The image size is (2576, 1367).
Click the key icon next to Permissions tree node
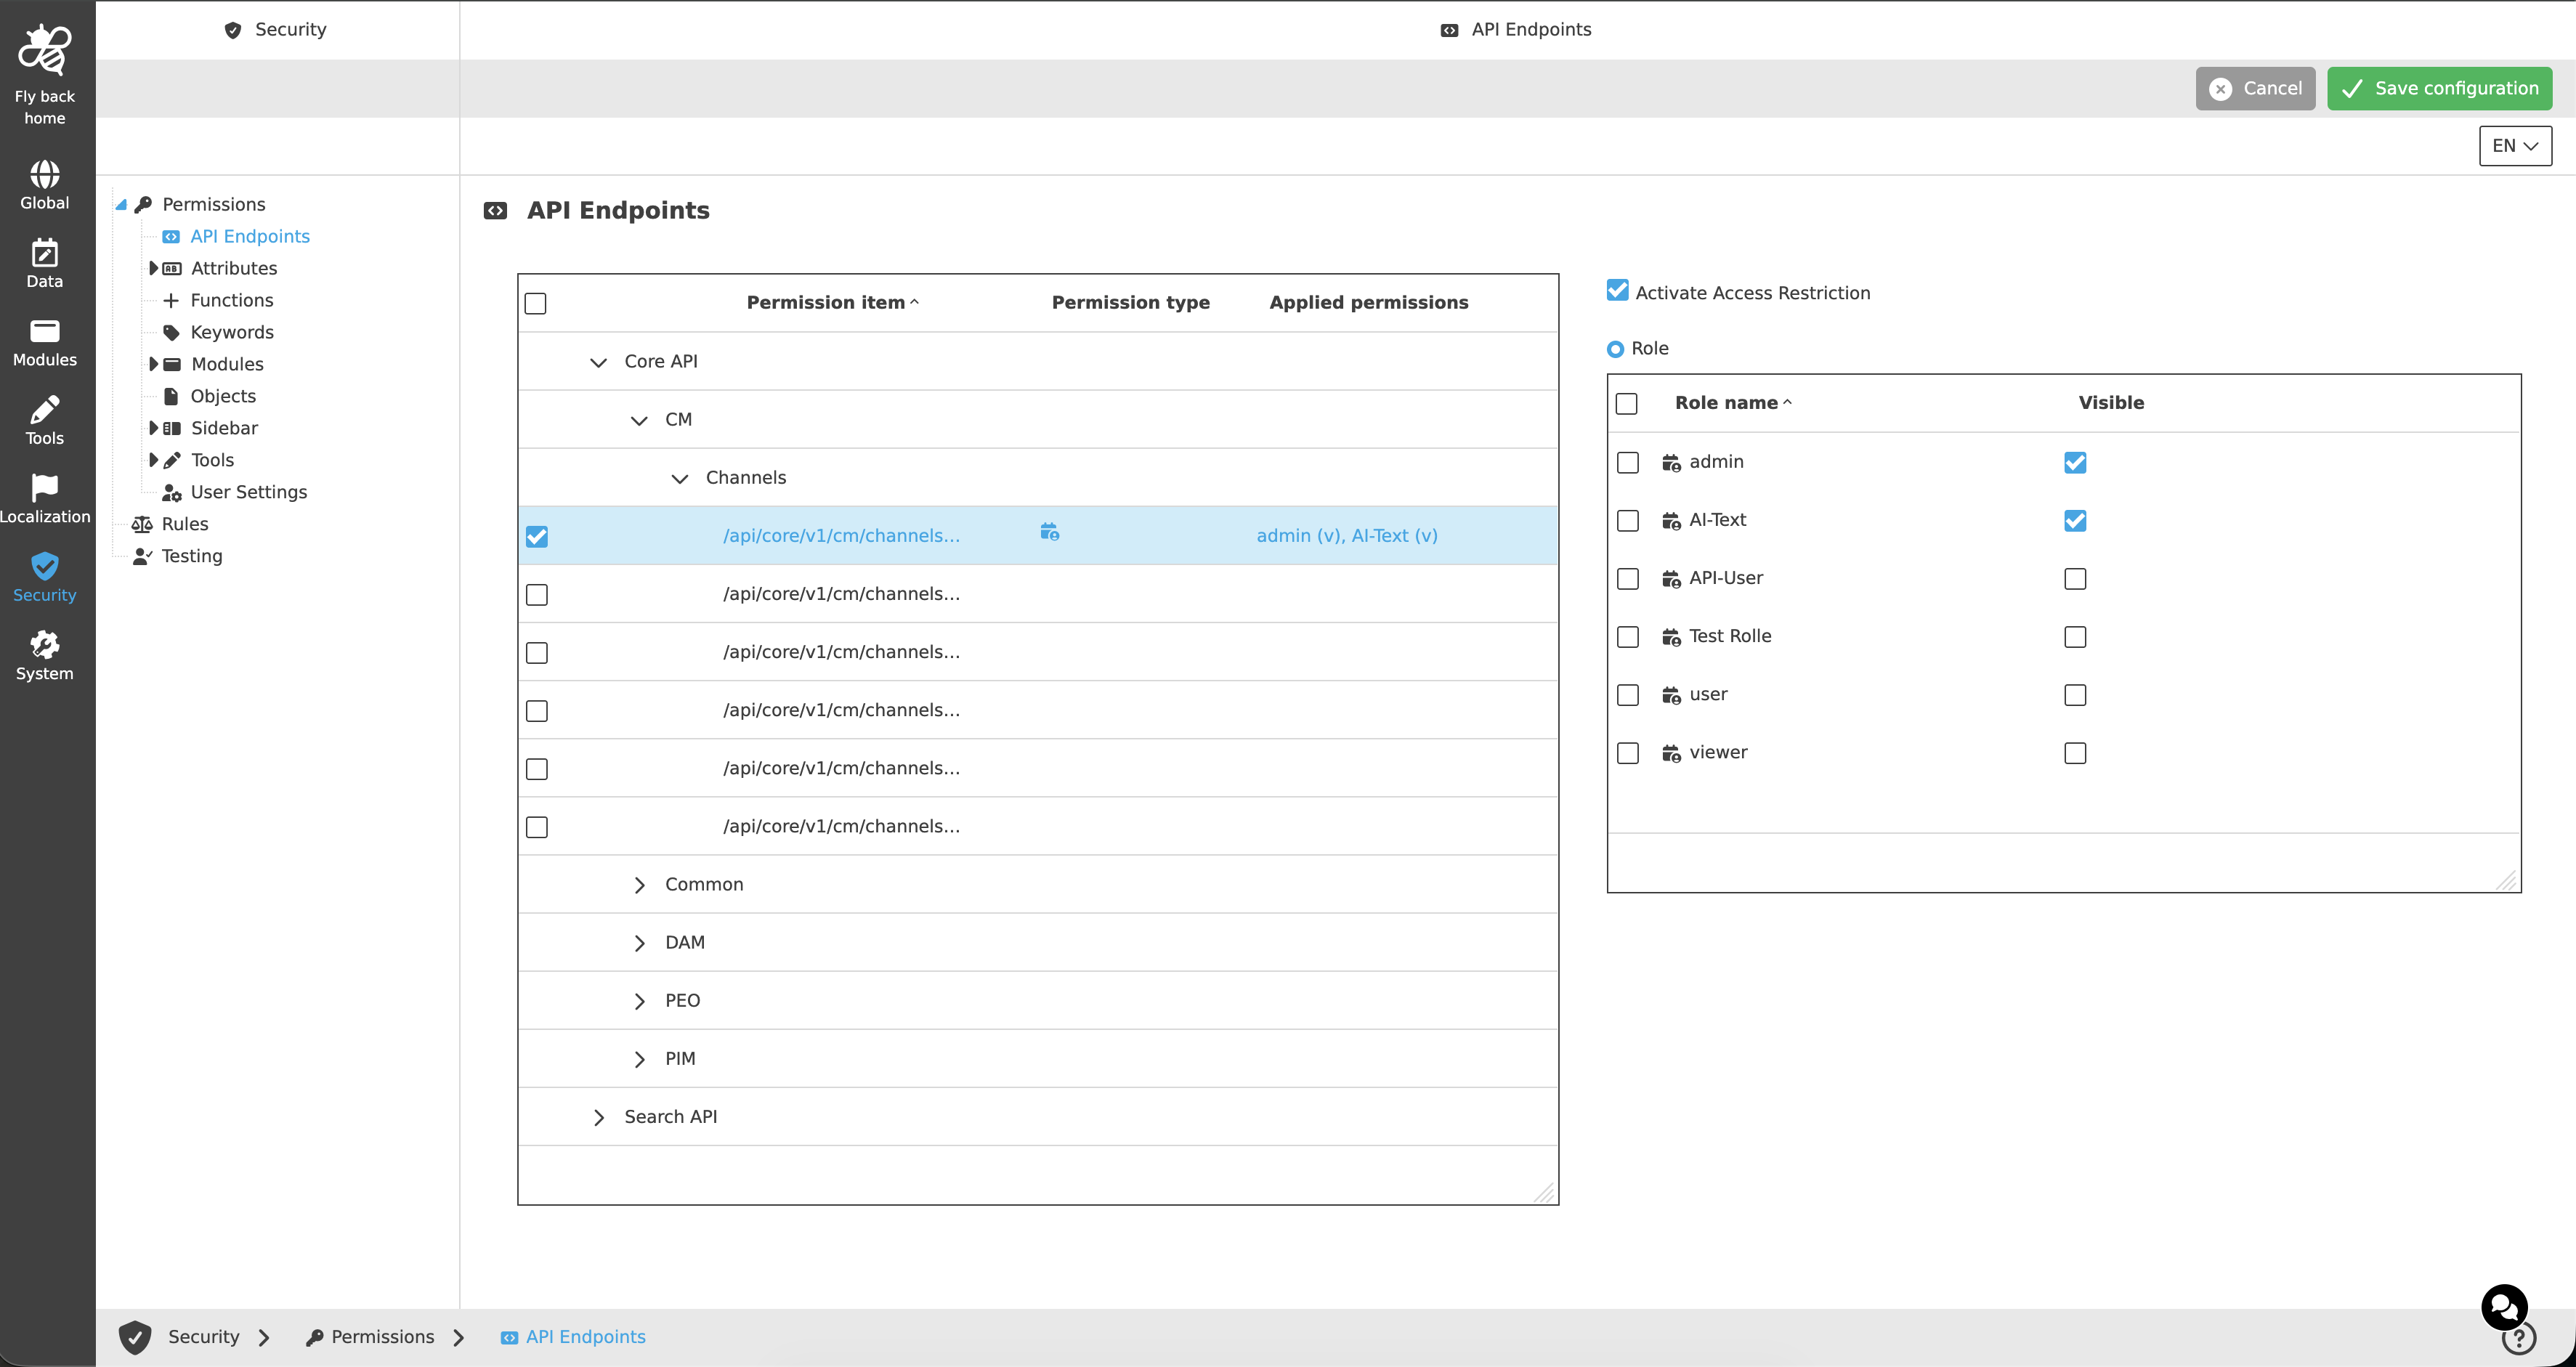click(143, 205)
